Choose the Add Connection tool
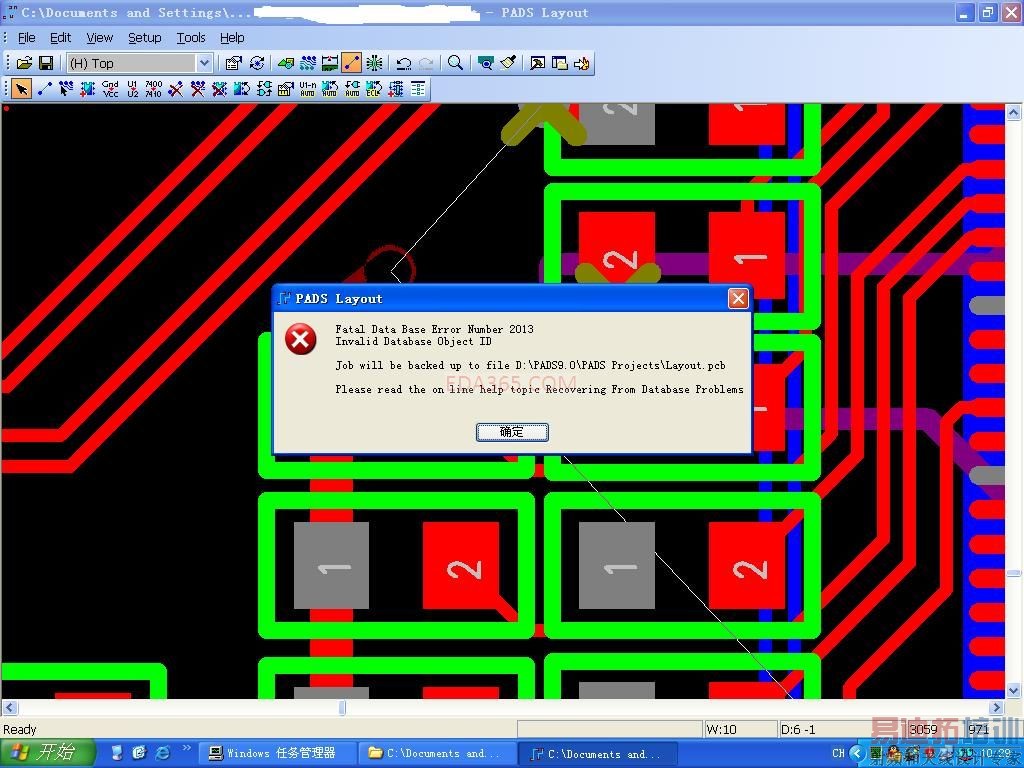Viewport: 1024px width, 768px height. coord(44,89)
